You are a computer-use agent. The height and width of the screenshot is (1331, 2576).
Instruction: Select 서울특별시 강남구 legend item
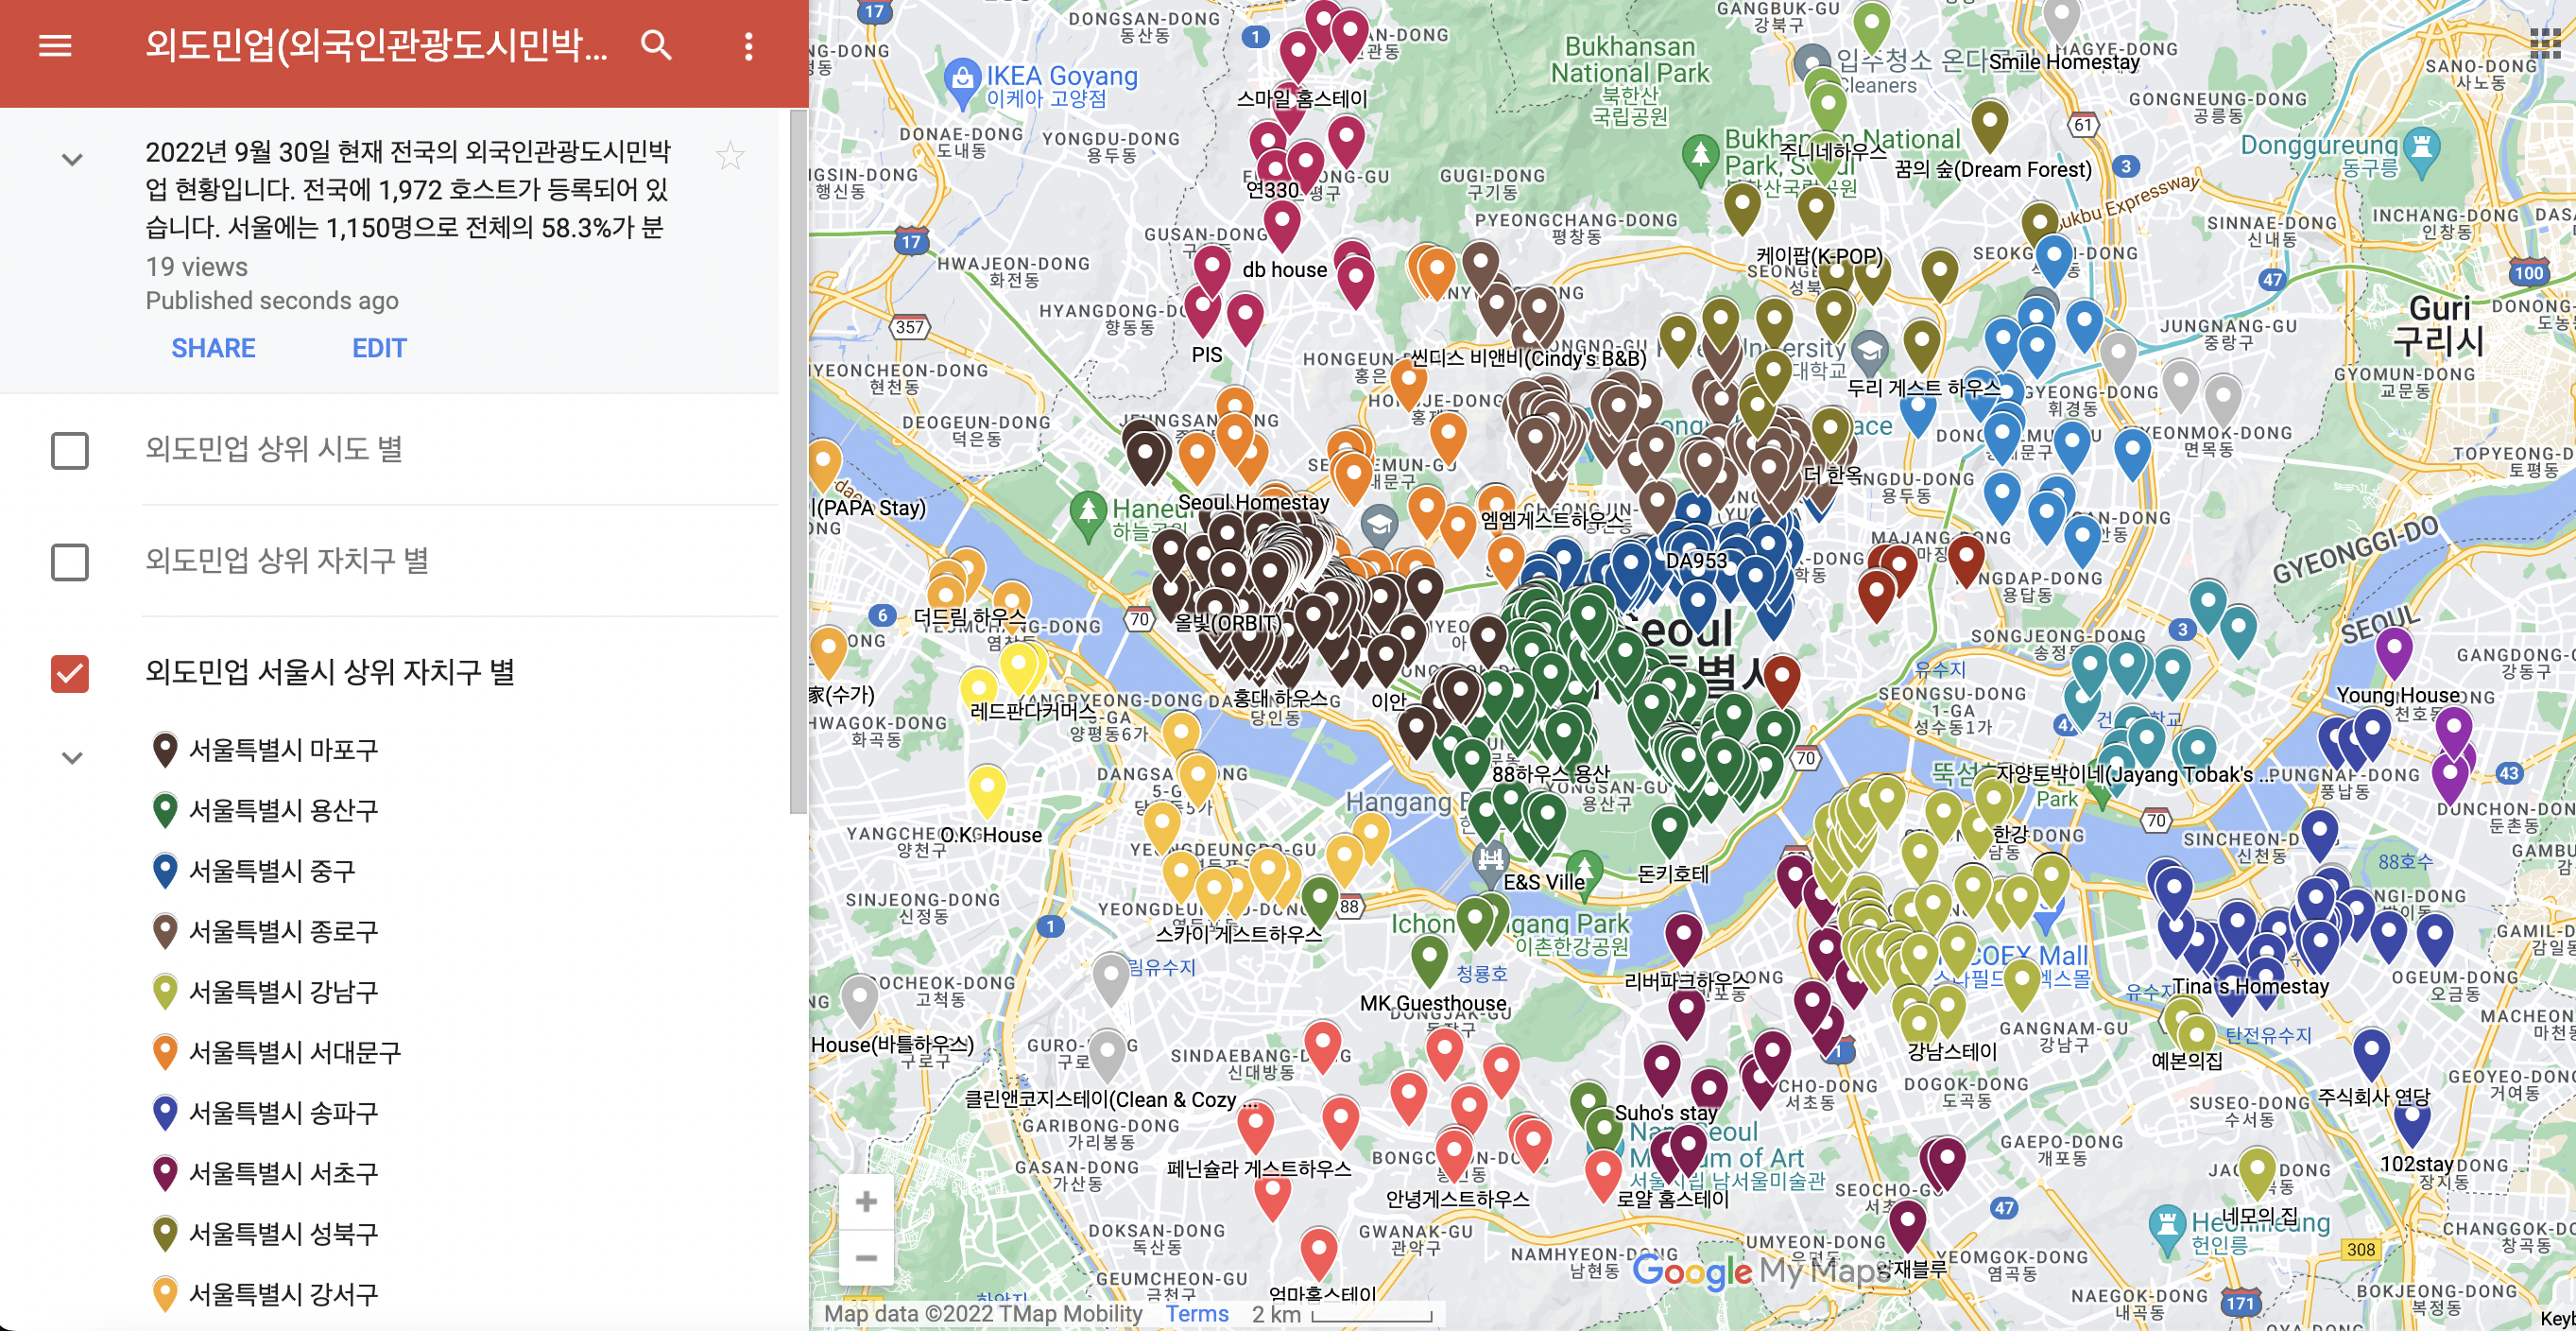pos(283,992)
